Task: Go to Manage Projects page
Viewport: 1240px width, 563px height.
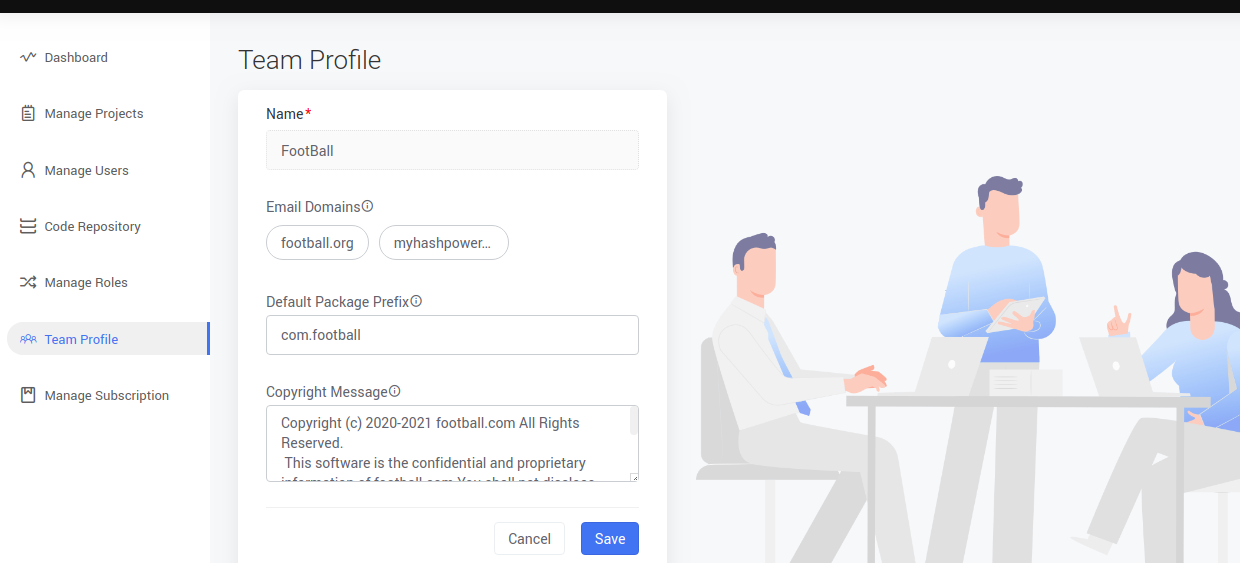Action: coord(94,114)
